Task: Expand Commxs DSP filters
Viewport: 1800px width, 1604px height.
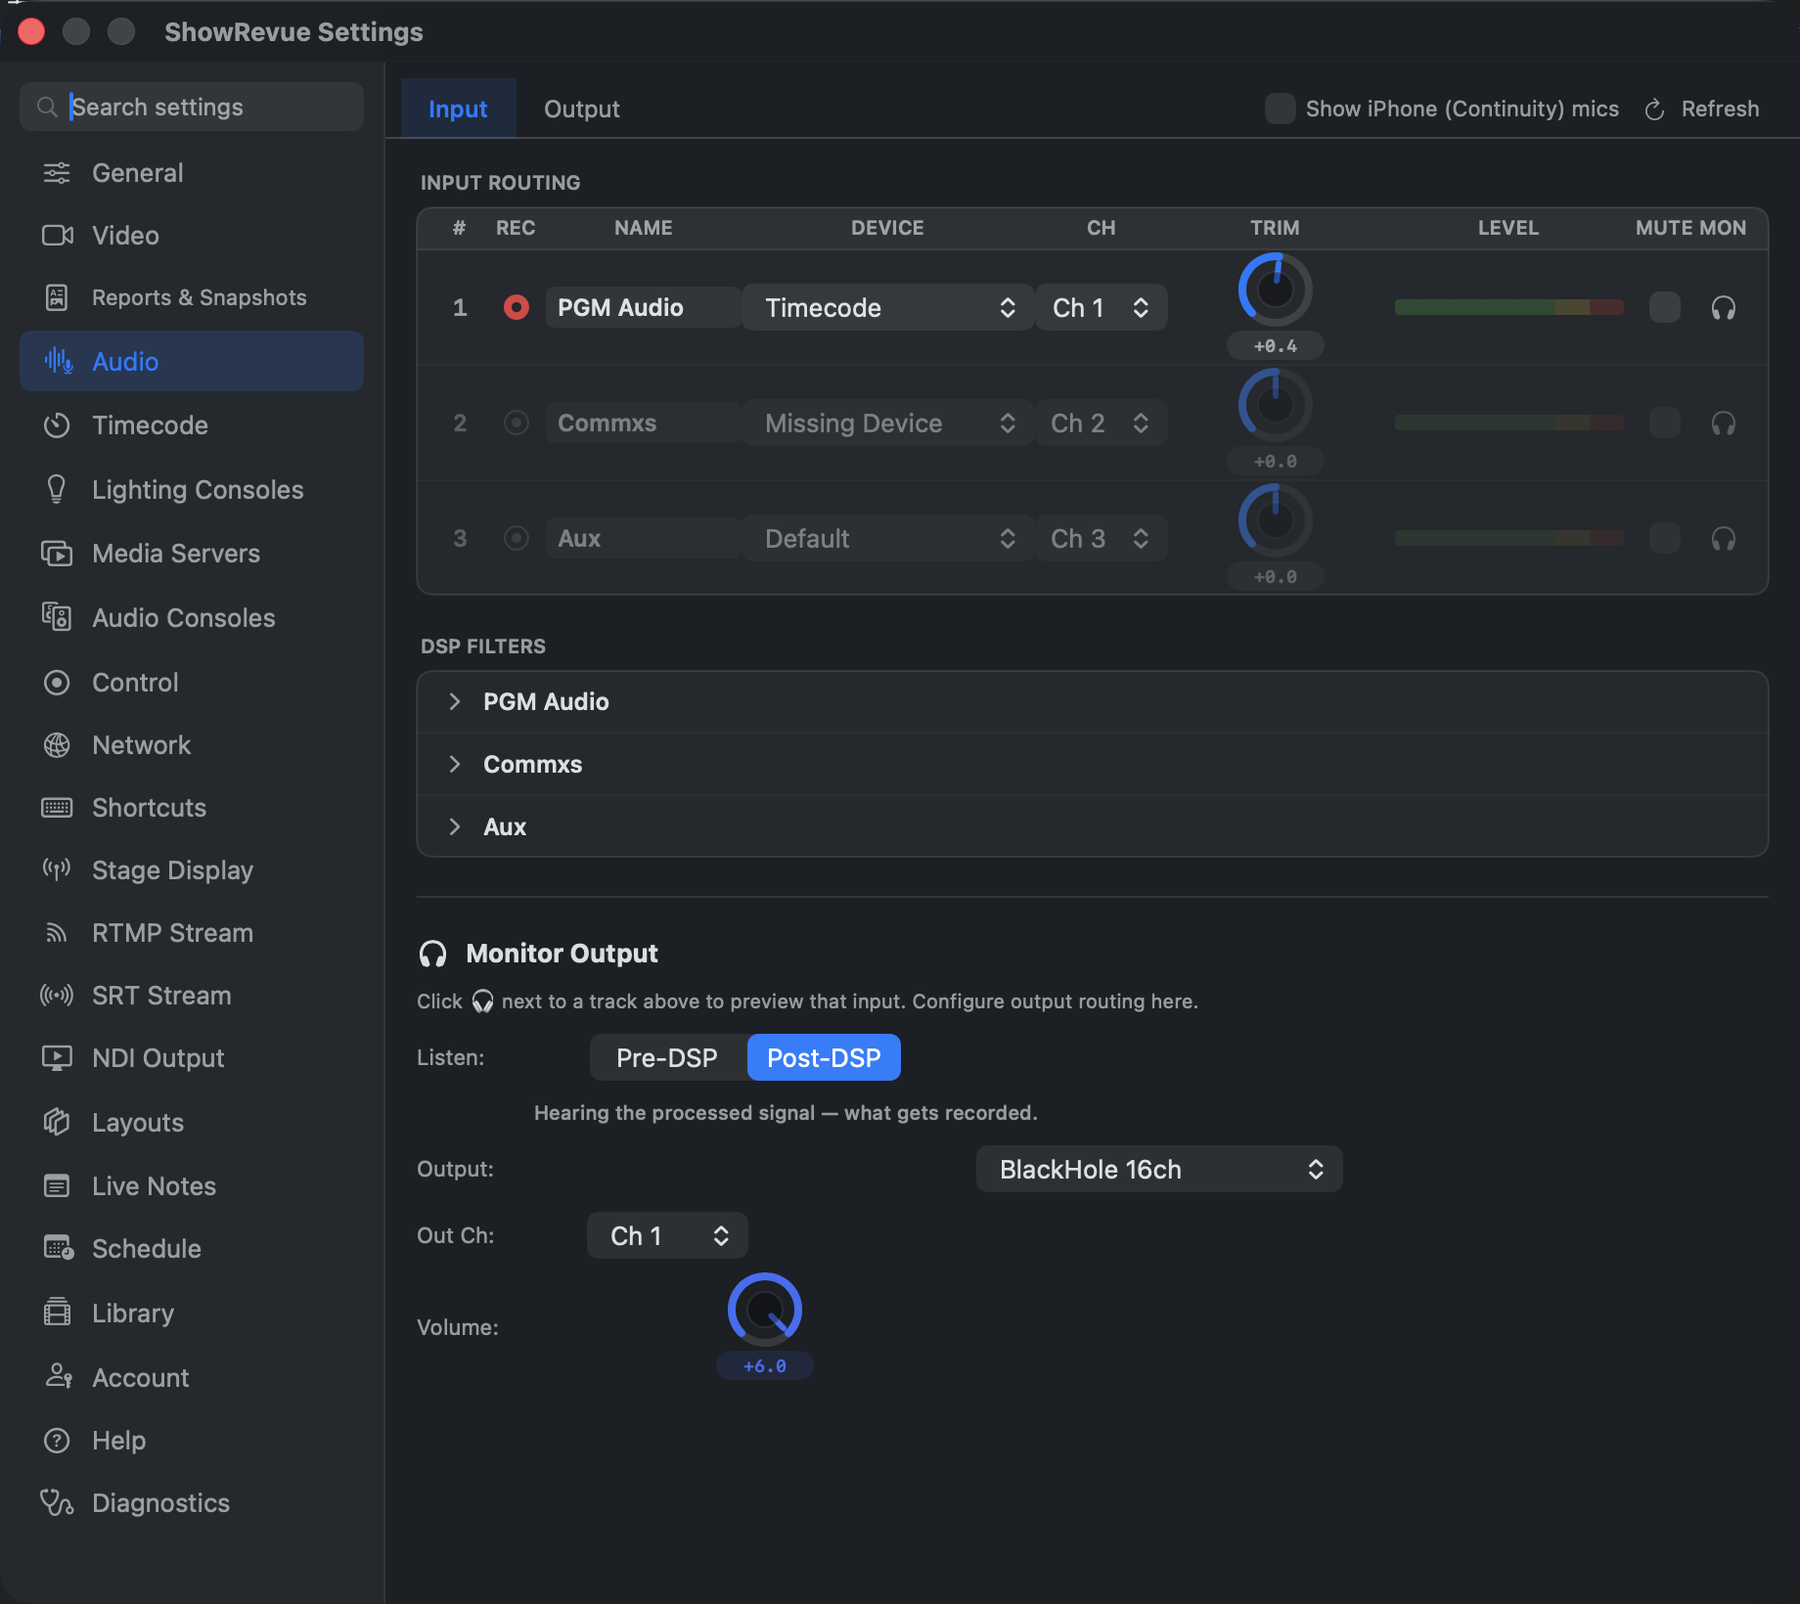Action: coord(454,764)
